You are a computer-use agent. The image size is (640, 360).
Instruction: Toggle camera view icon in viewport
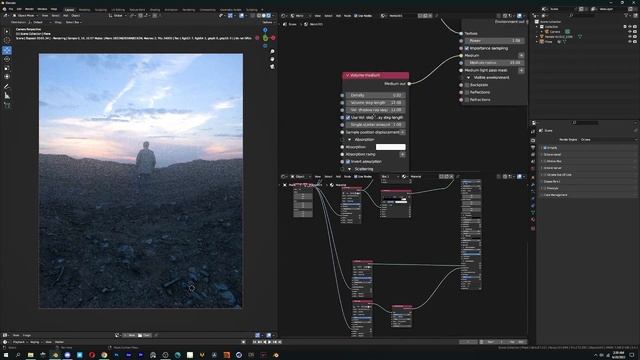point(272,67)
